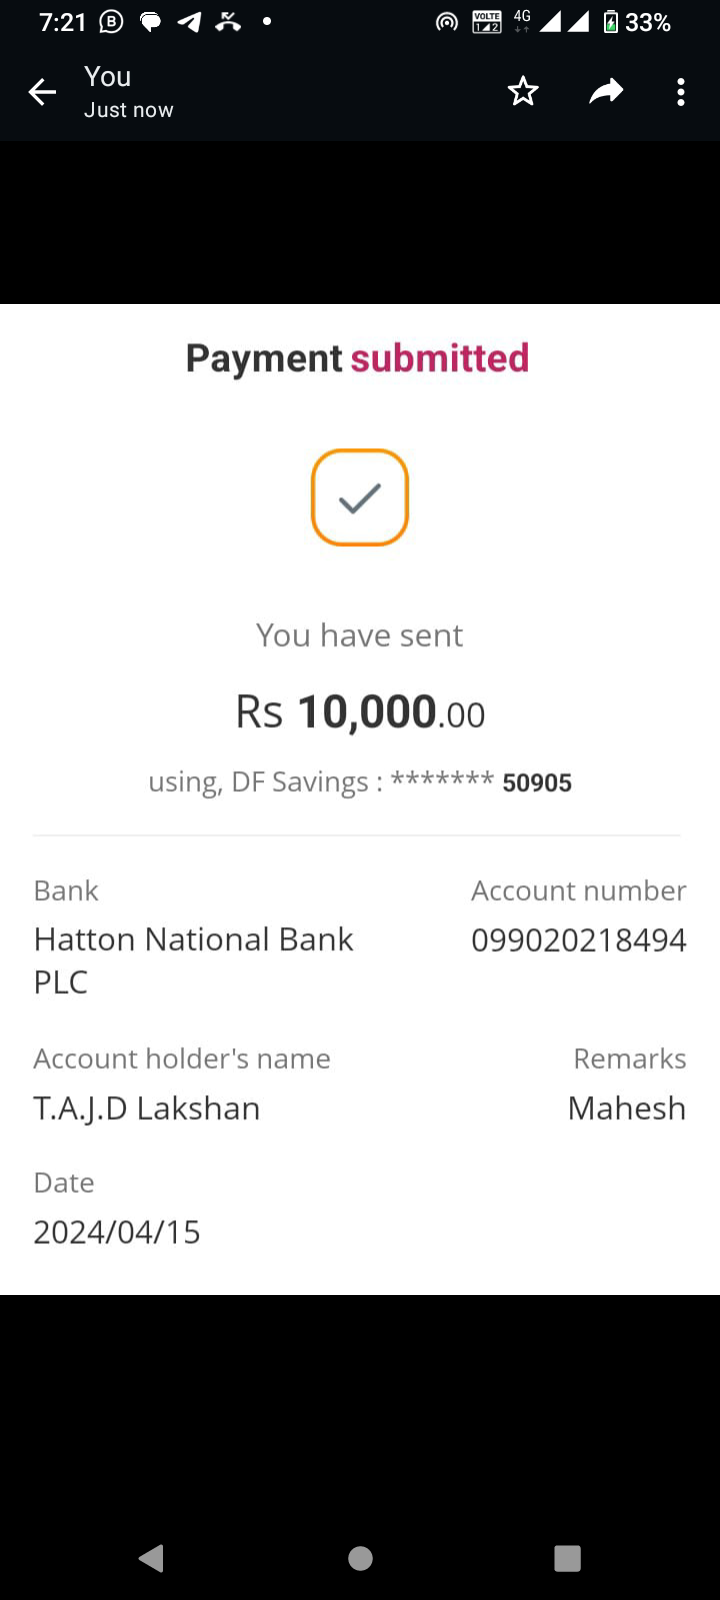
Task: Tap the Rs 10,000.00 amount
Action: [x=360, y=712]
